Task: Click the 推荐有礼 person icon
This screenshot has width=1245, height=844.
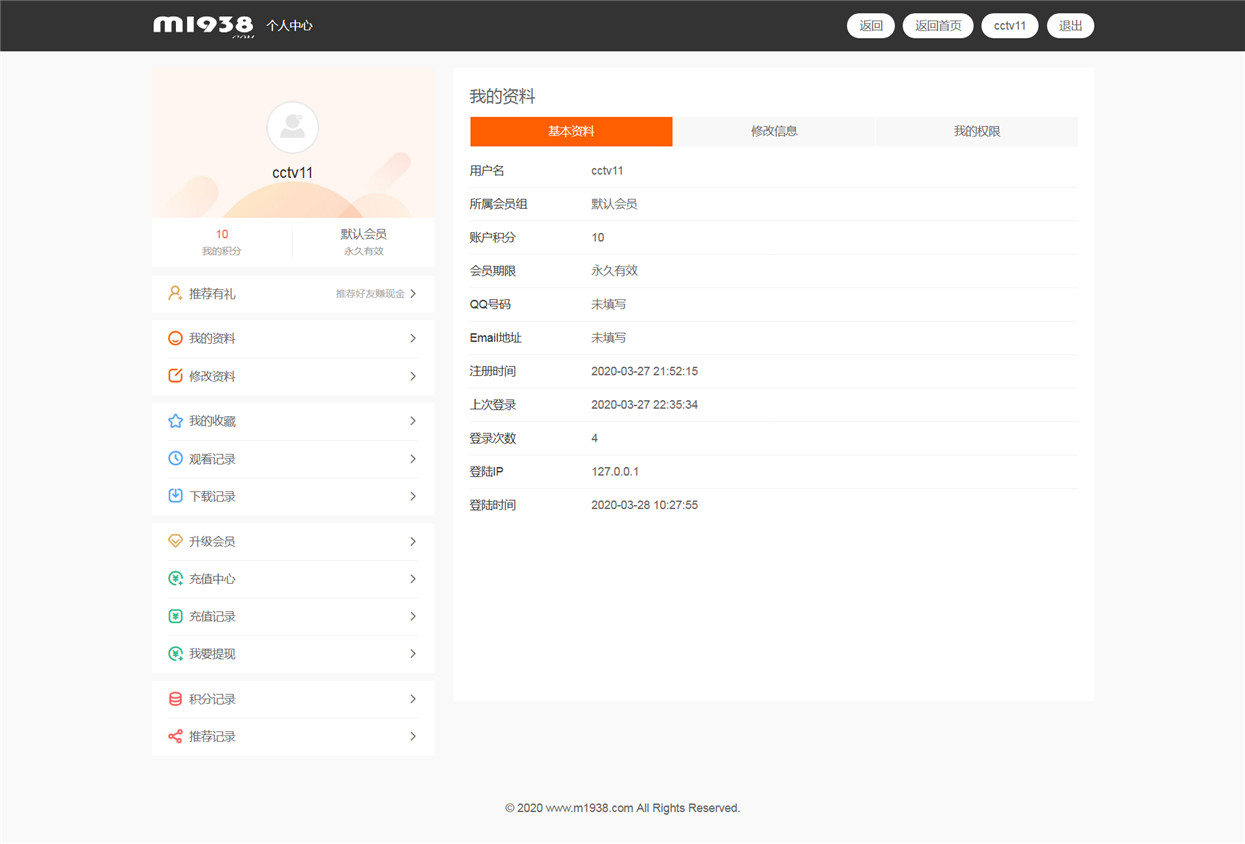Action: (175, 294)
